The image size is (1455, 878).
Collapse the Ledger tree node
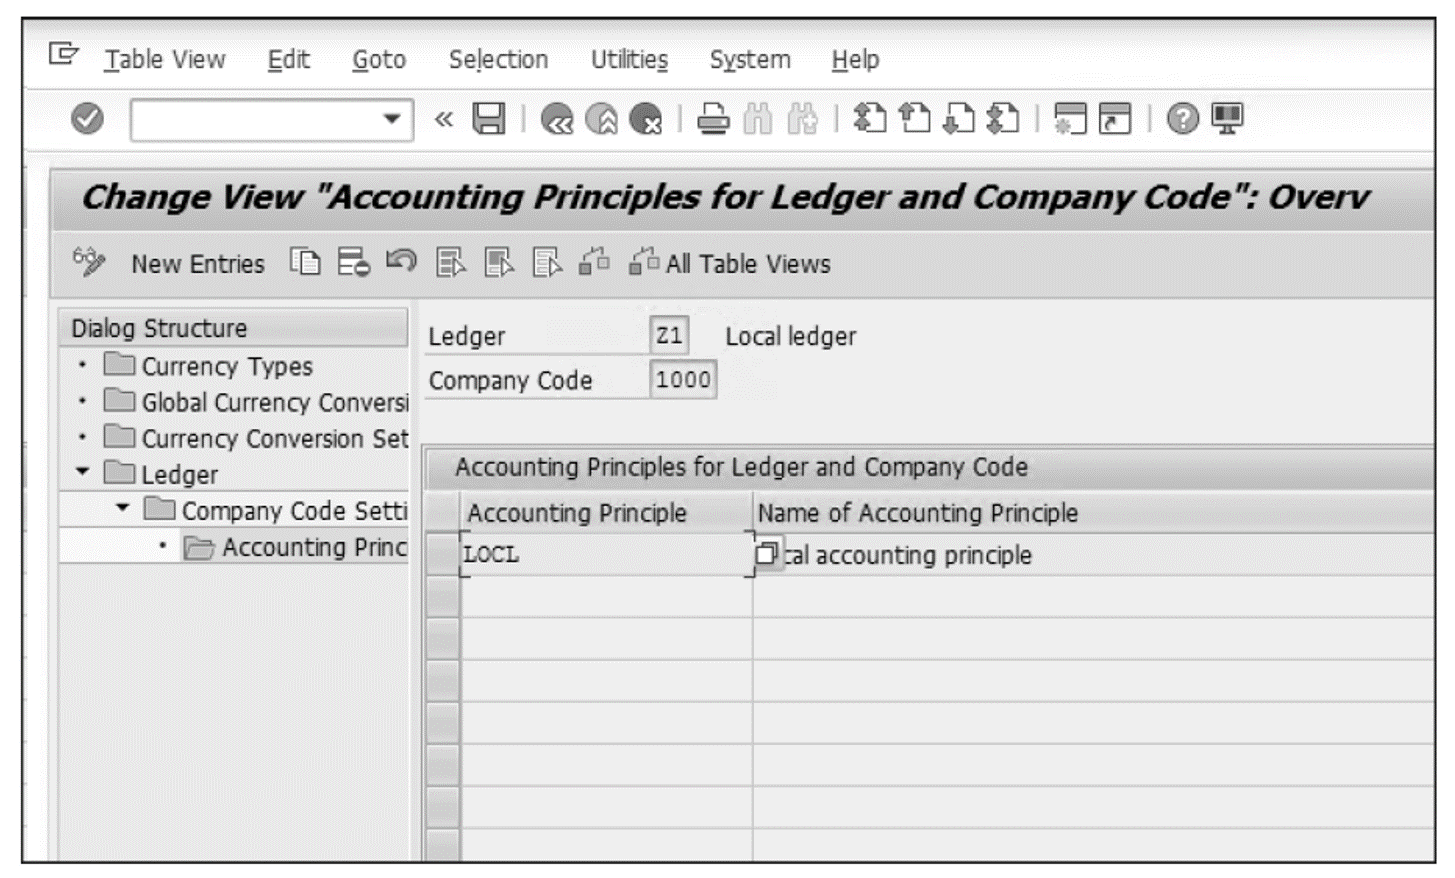[80, 470]
